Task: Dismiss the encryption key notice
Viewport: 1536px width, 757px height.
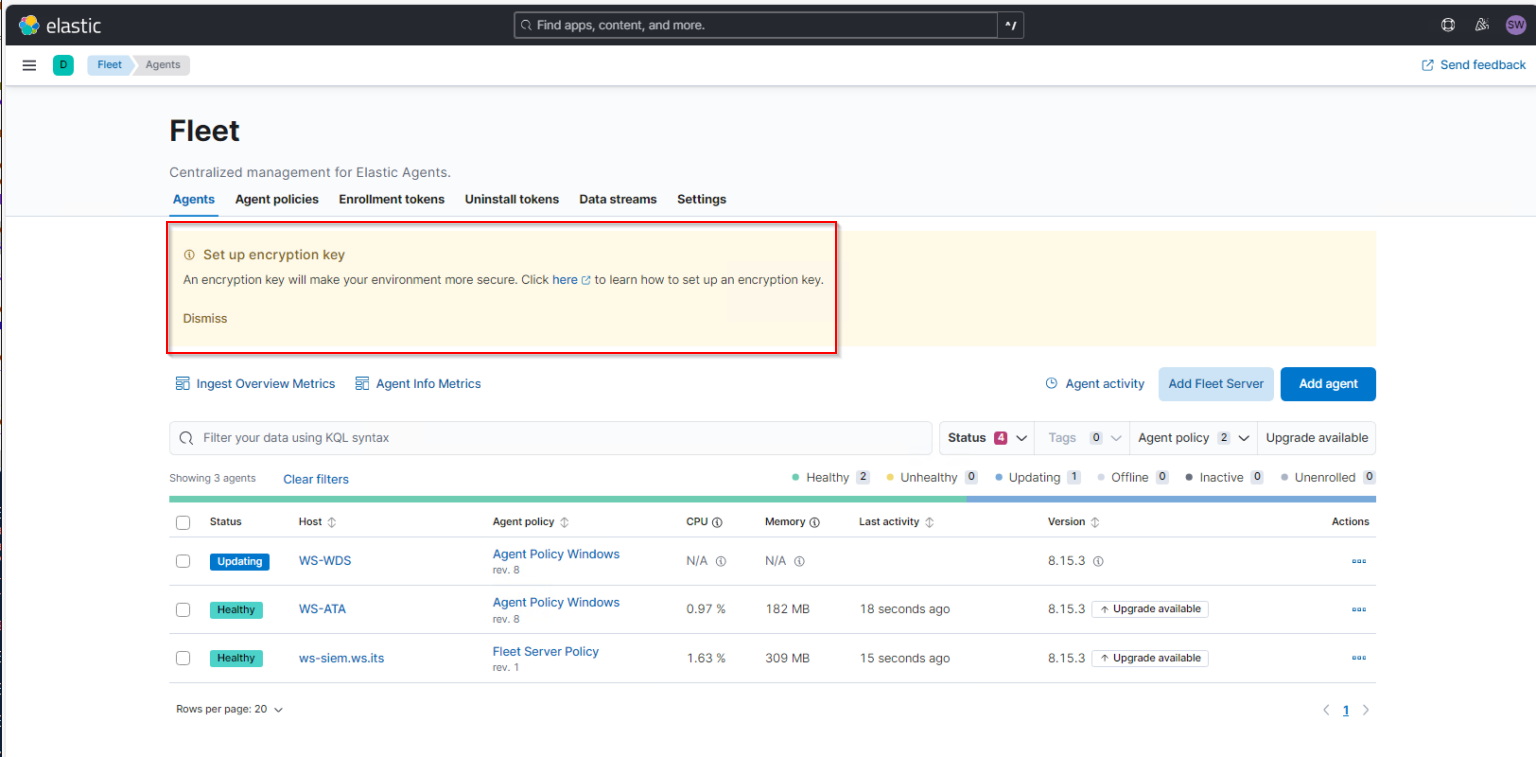Action: [x=205, y=319]
